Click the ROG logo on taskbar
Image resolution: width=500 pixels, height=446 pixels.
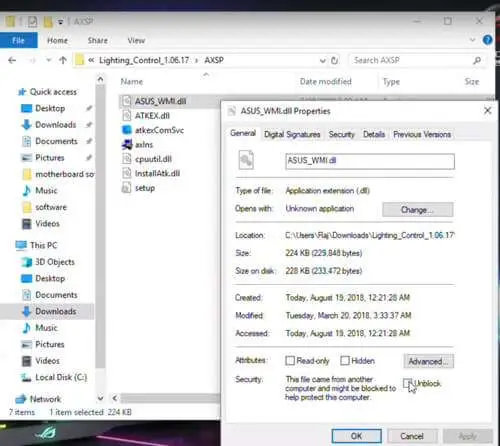[45, 433]
